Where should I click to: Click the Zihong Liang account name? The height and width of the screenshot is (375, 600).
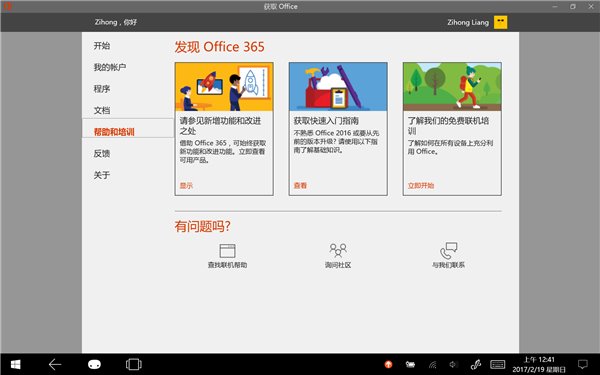pyautogui.click(x=468, y=22)
